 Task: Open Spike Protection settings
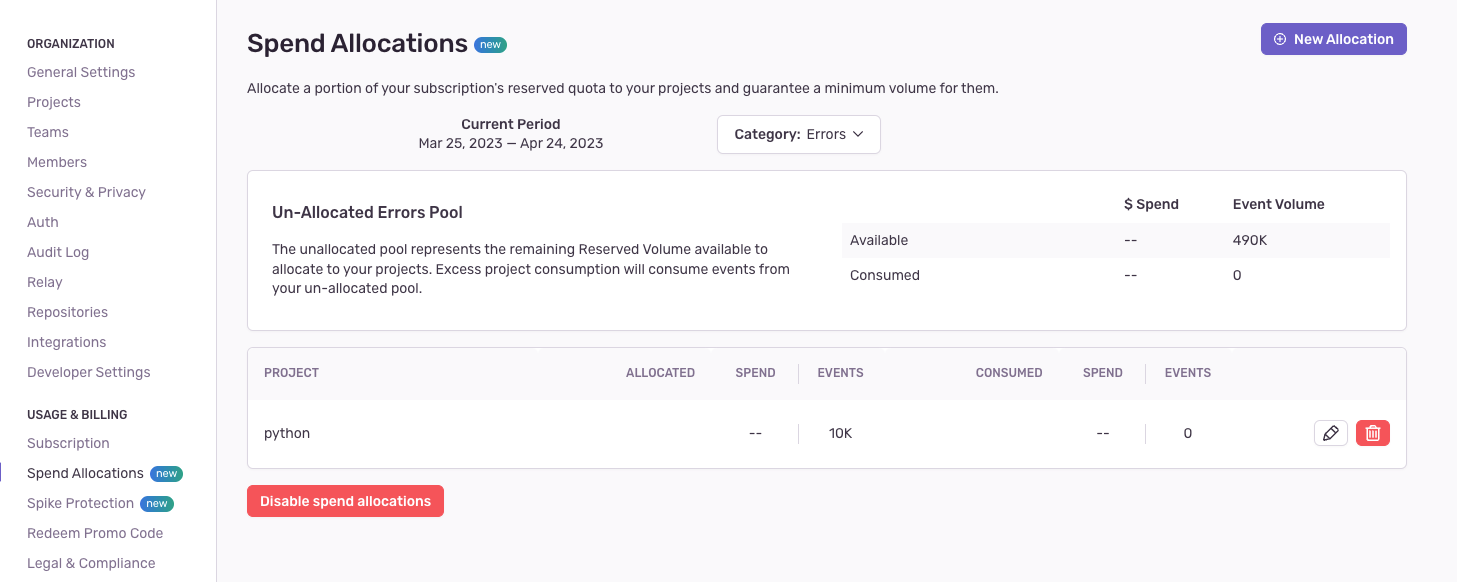80,503
